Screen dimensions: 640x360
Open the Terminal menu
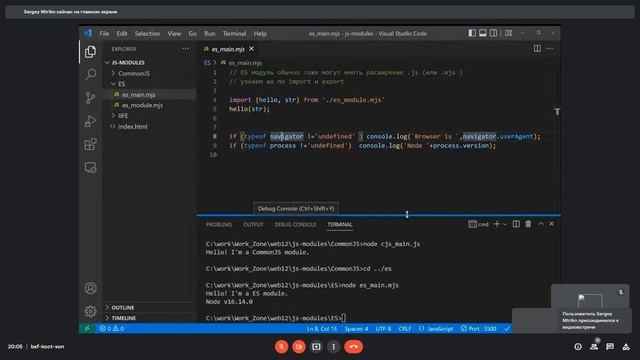click(234, 33)
